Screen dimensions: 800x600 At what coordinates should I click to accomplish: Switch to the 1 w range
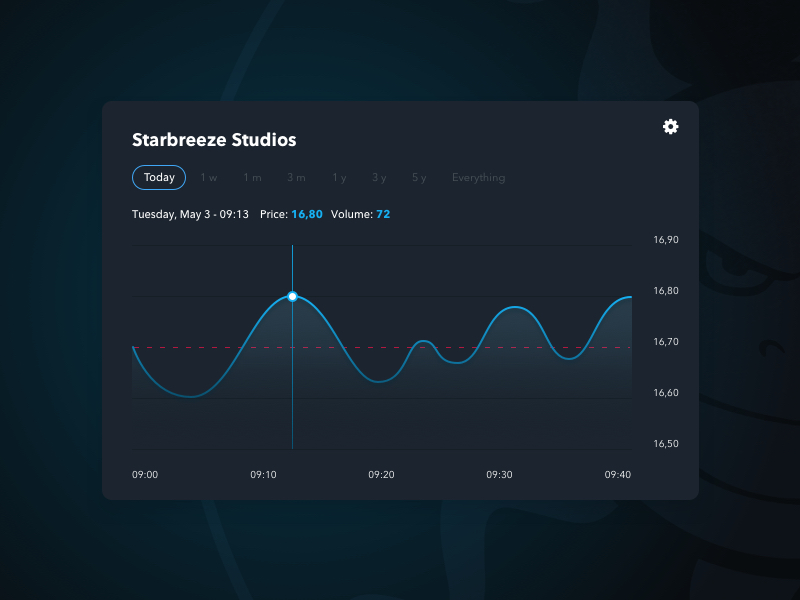[x=209, y=178]
